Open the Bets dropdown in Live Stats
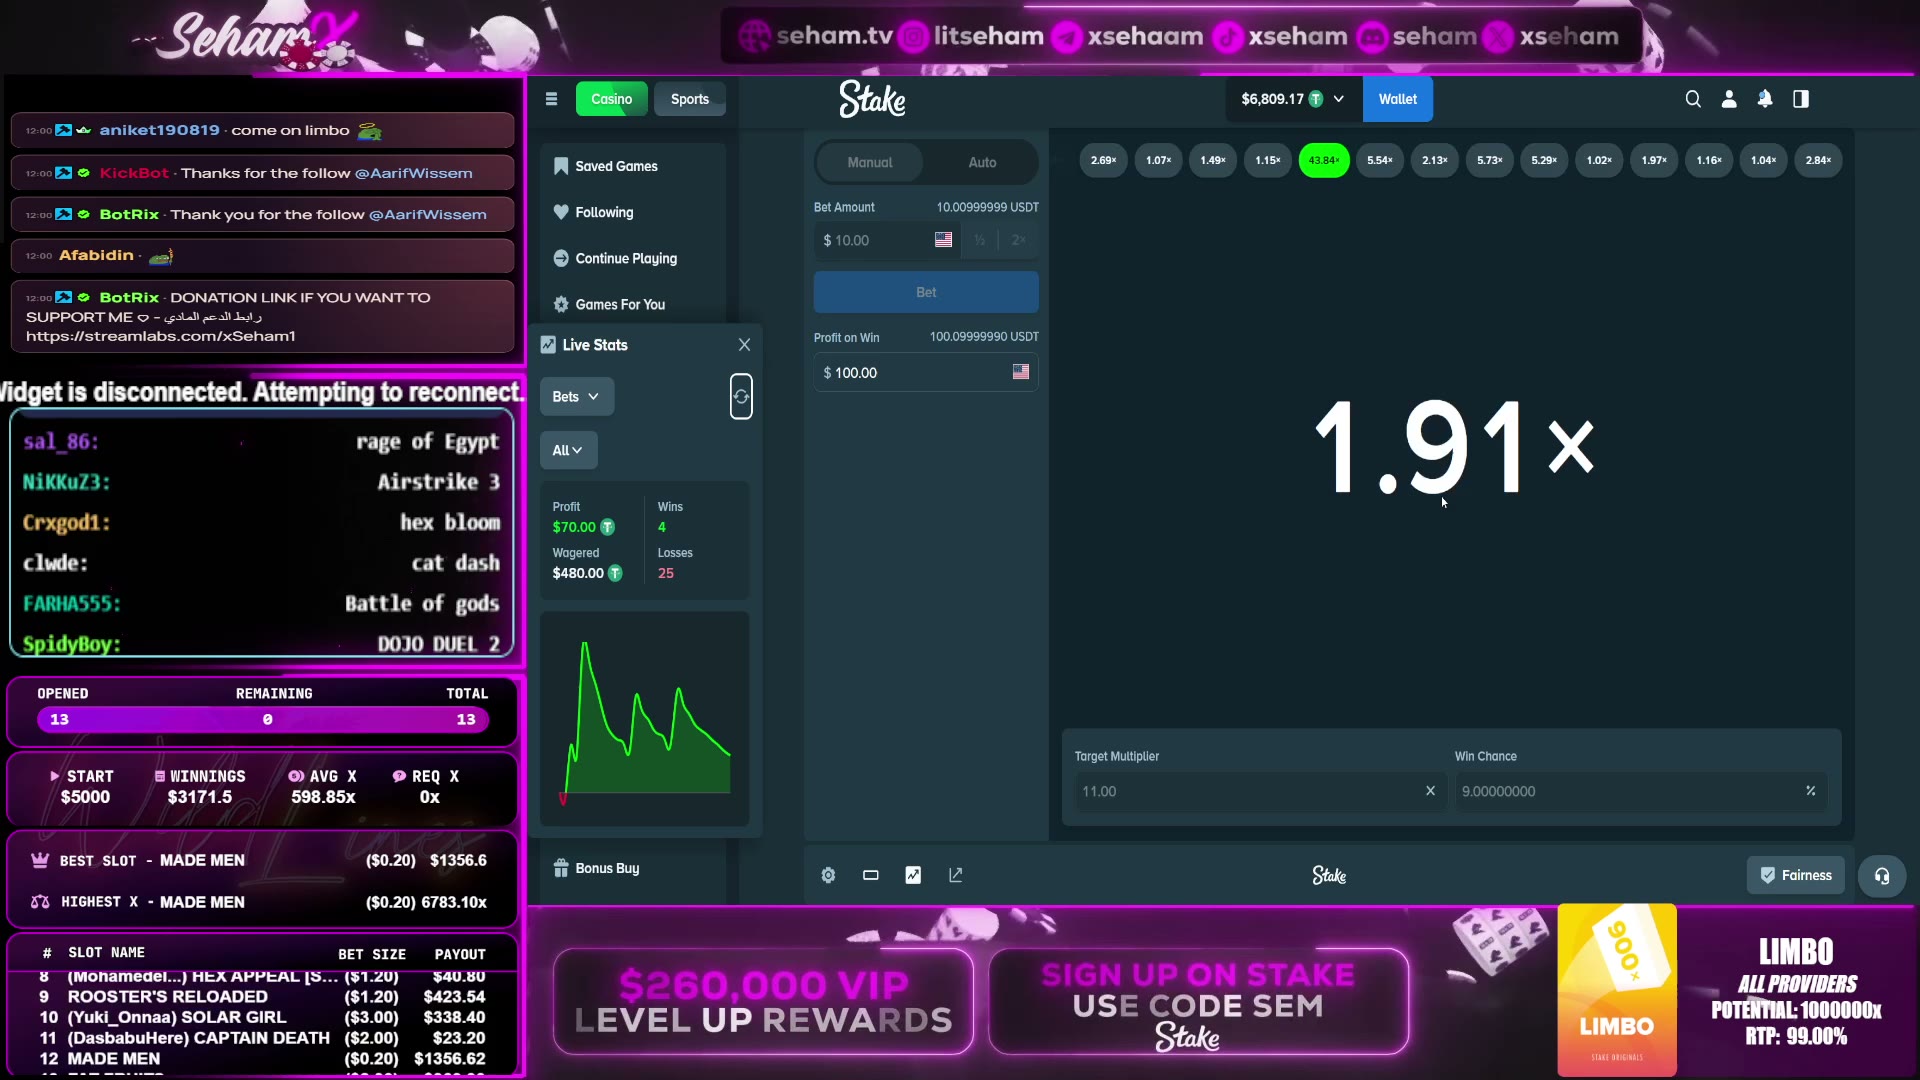 [x=577, y=397]
